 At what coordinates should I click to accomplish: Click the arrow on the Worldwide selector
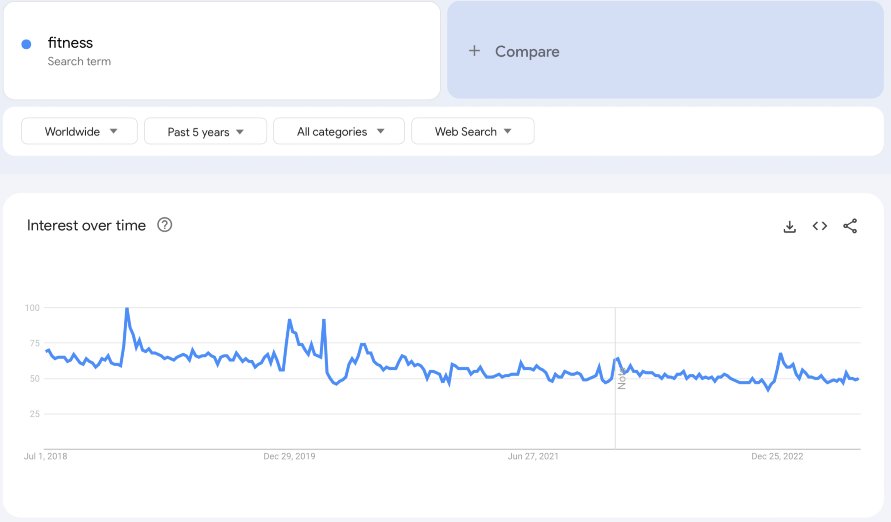[x=114, y=131]
